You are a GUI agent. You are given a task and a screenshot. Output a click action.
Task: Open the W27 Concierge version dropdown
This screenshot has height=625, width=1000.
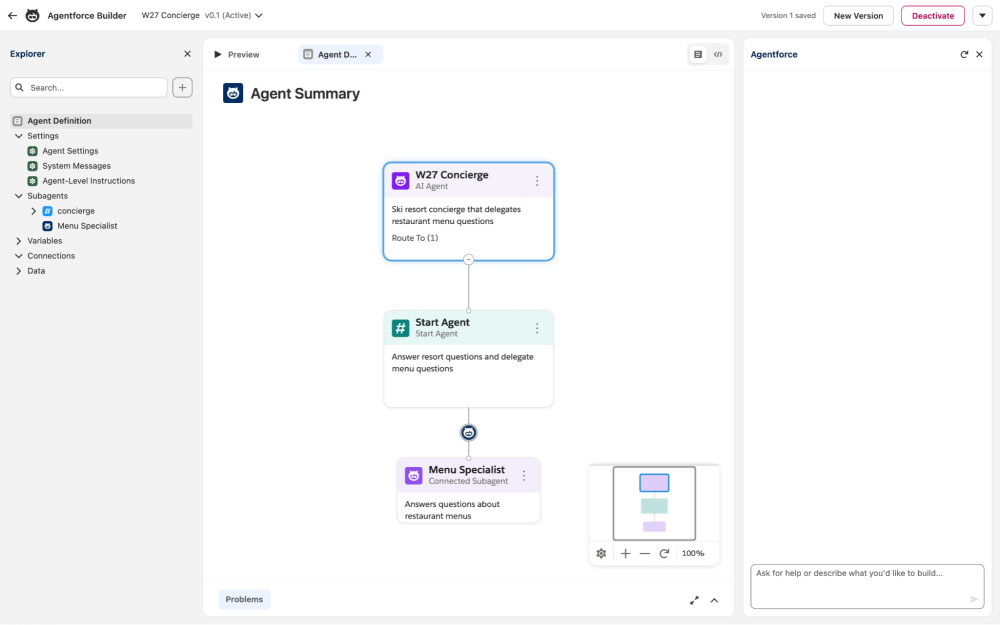258,15
